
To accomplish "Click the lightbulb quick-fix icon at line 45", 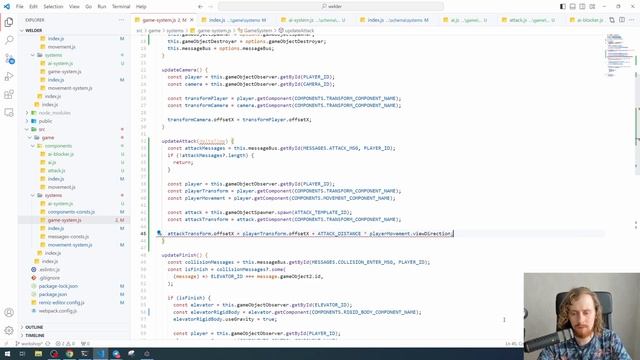I will [159, 233].
